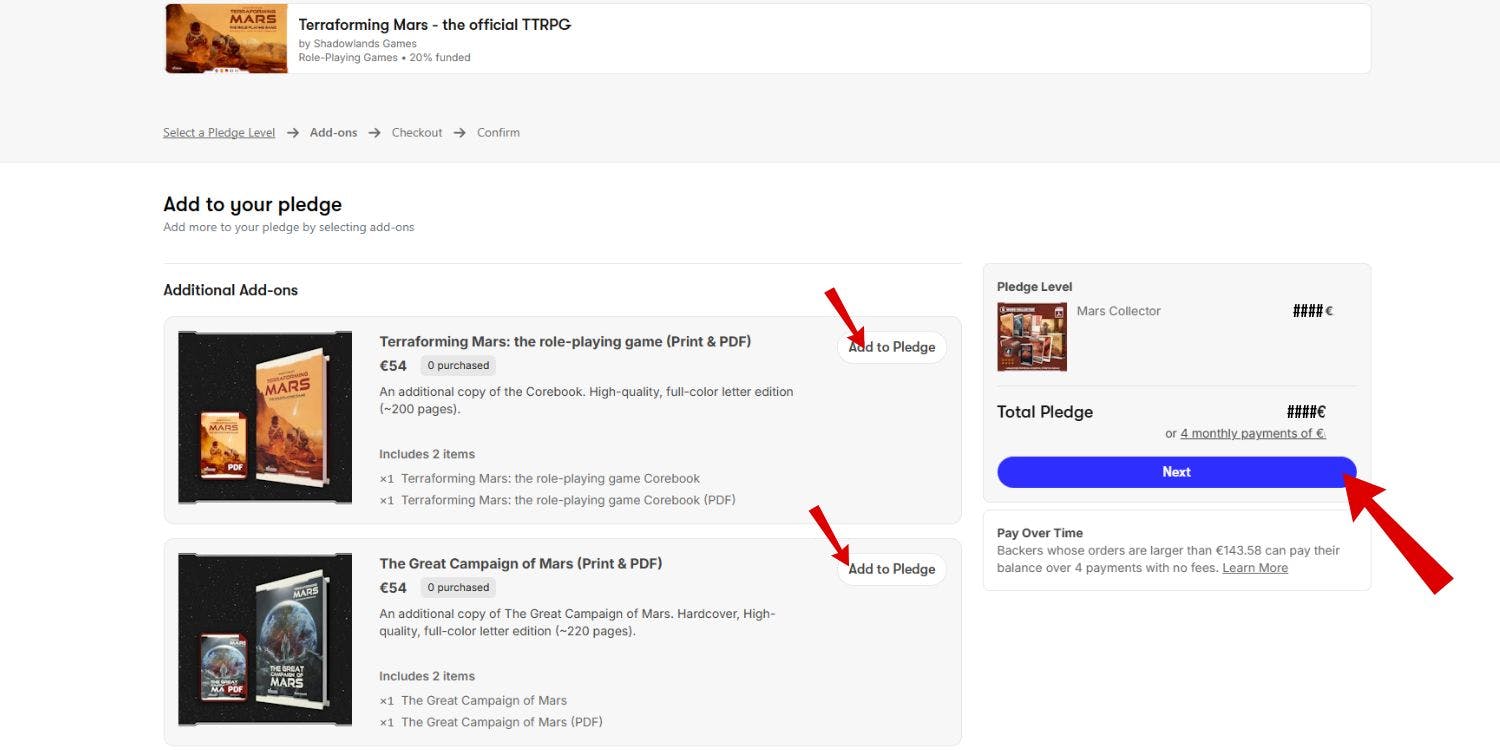Click the Corebook add-on product image
Viewport: 1500px width, 750px height.
(x=265, y=417)
